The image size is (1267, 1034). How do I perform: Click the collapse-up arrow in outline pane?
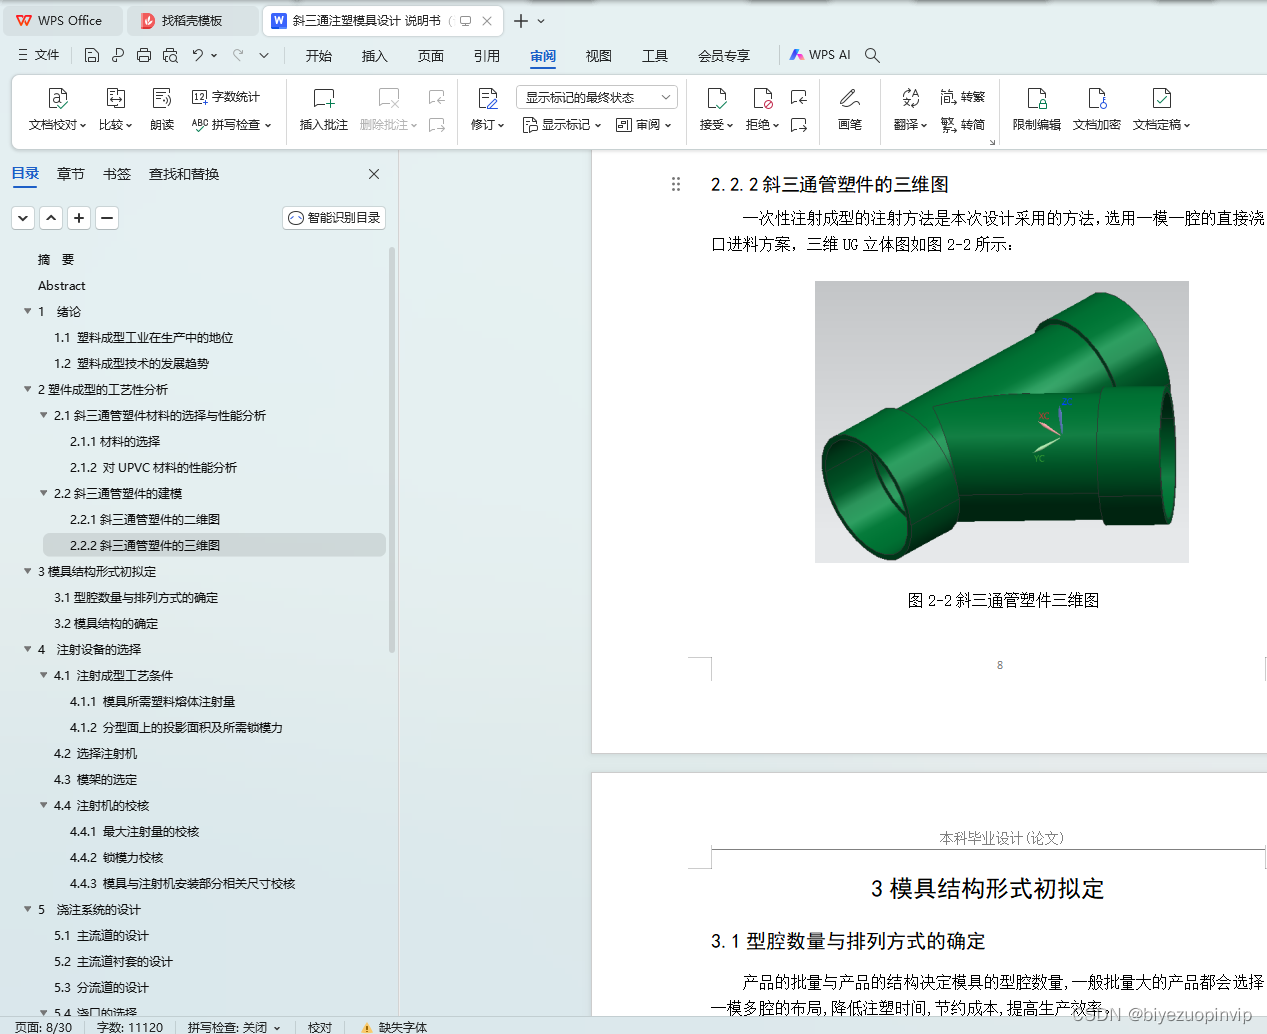click(x=51, y=218)
